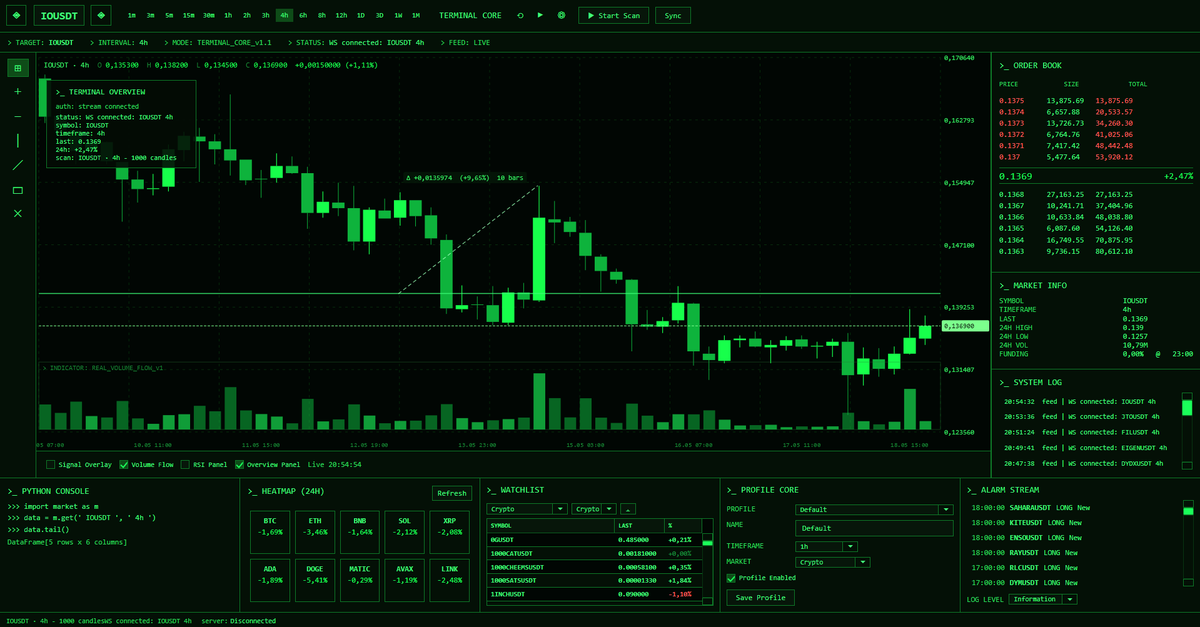Switch to the 1m timeframe
Image resolution: width=1200 pixels, height=627 pixels.
[x=133, y=16]
